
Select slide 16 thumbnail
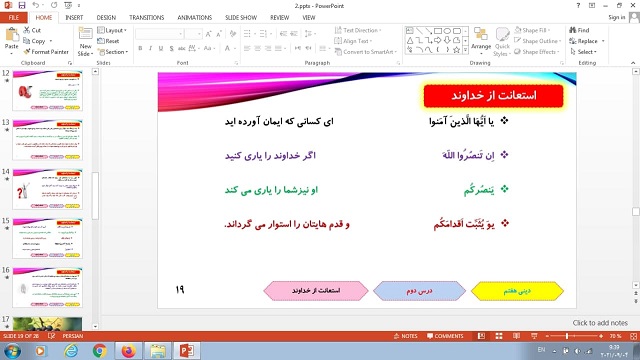(47, 287)
